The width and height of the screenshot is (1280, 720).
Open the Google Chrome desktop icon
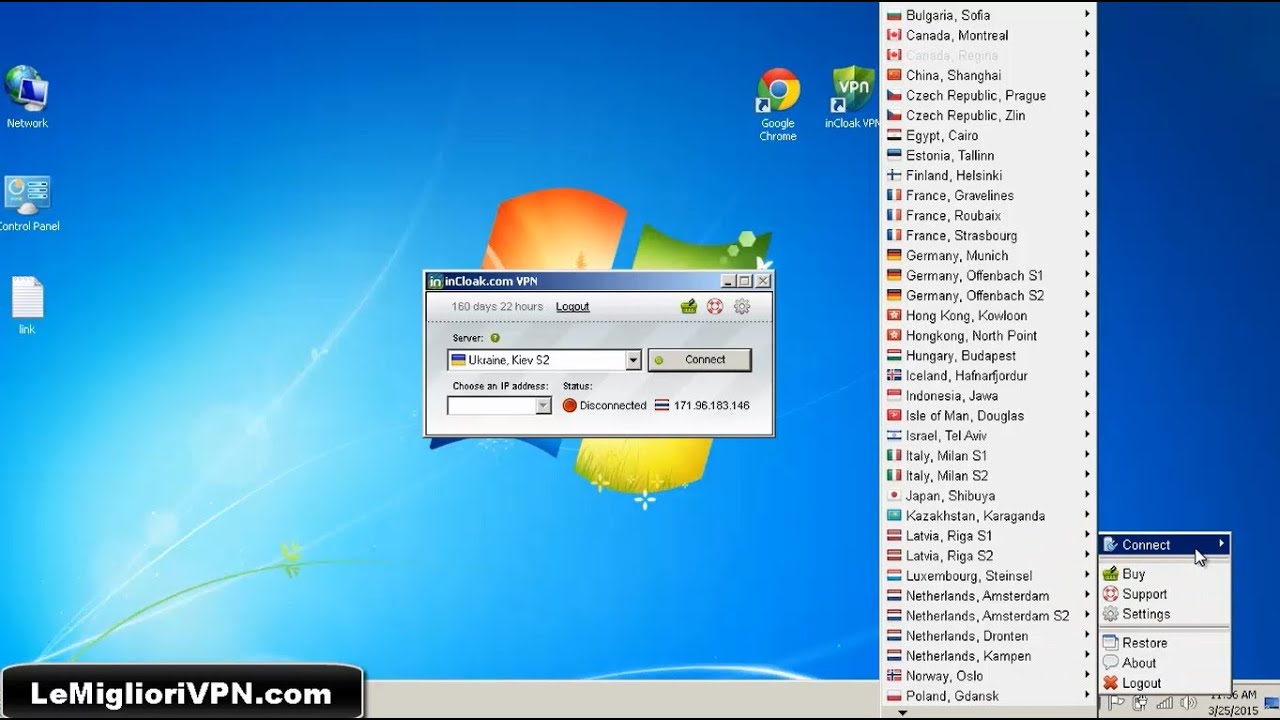(778, 104)
